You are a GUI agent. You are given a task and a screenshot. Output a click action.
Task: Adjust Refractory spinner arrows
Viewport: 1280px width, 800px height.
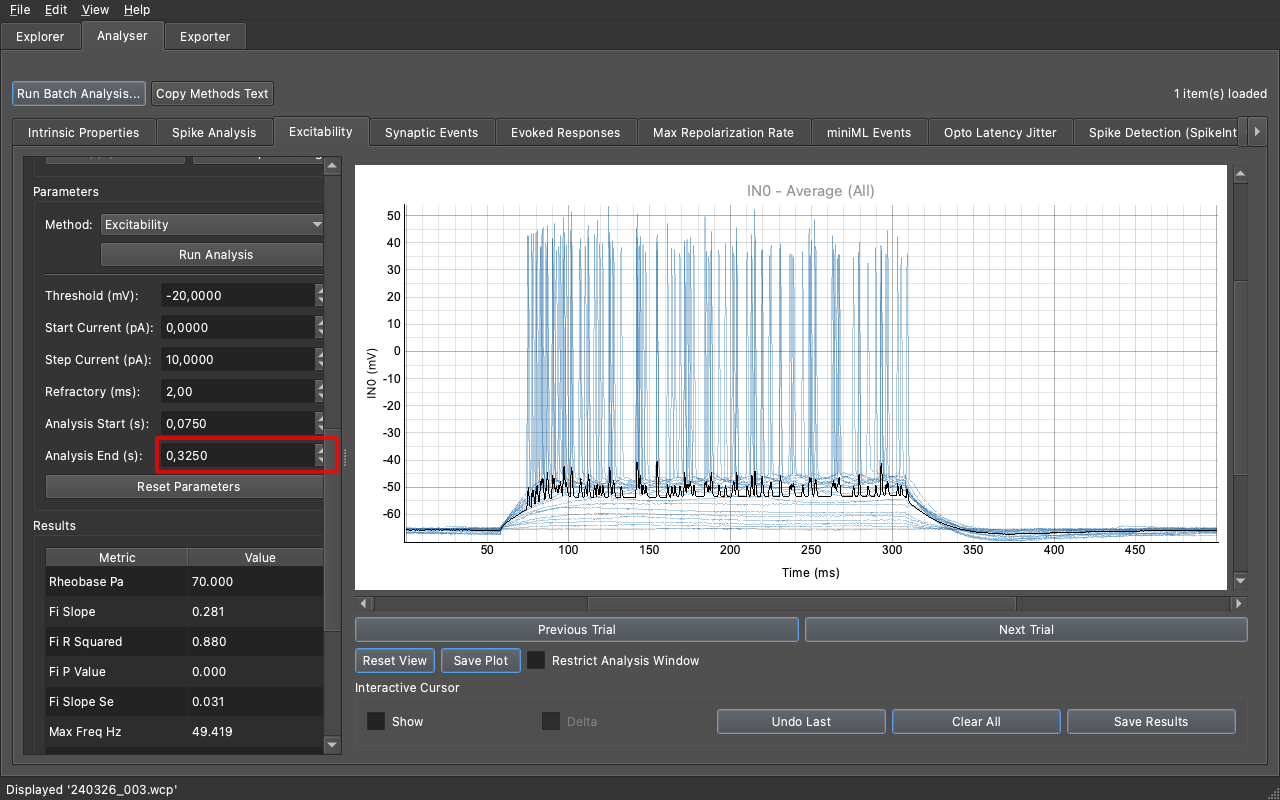[320, 392]
